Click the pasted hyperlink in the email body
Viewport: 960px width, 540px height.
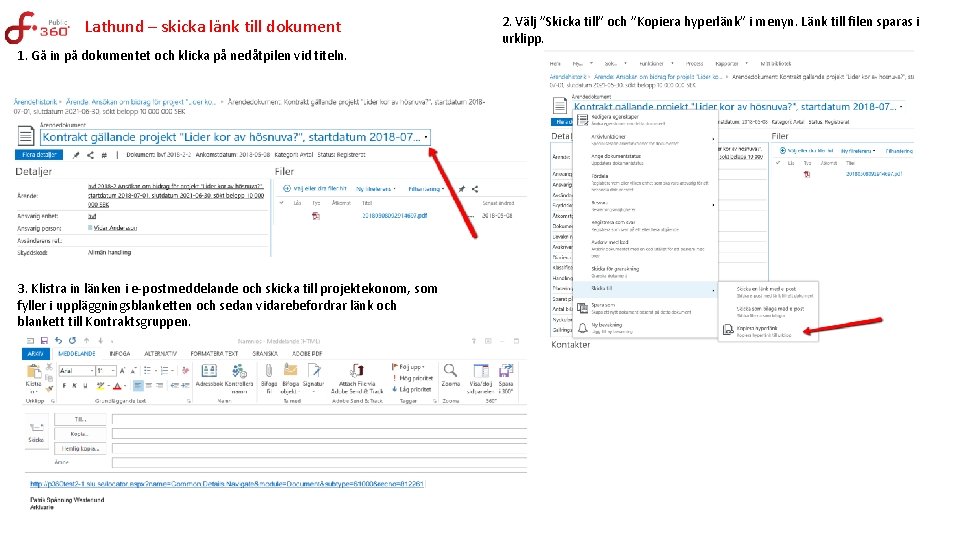[x=227, y=484]
